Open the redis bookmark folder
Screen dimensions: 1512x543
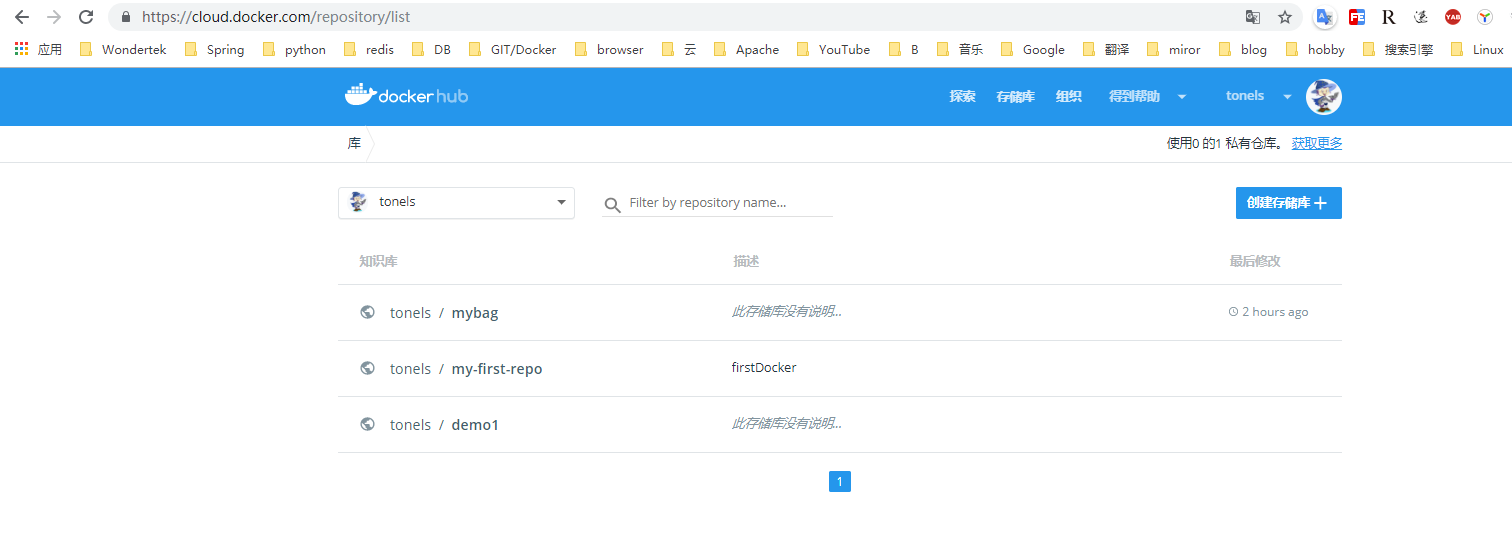click(369, 49)
